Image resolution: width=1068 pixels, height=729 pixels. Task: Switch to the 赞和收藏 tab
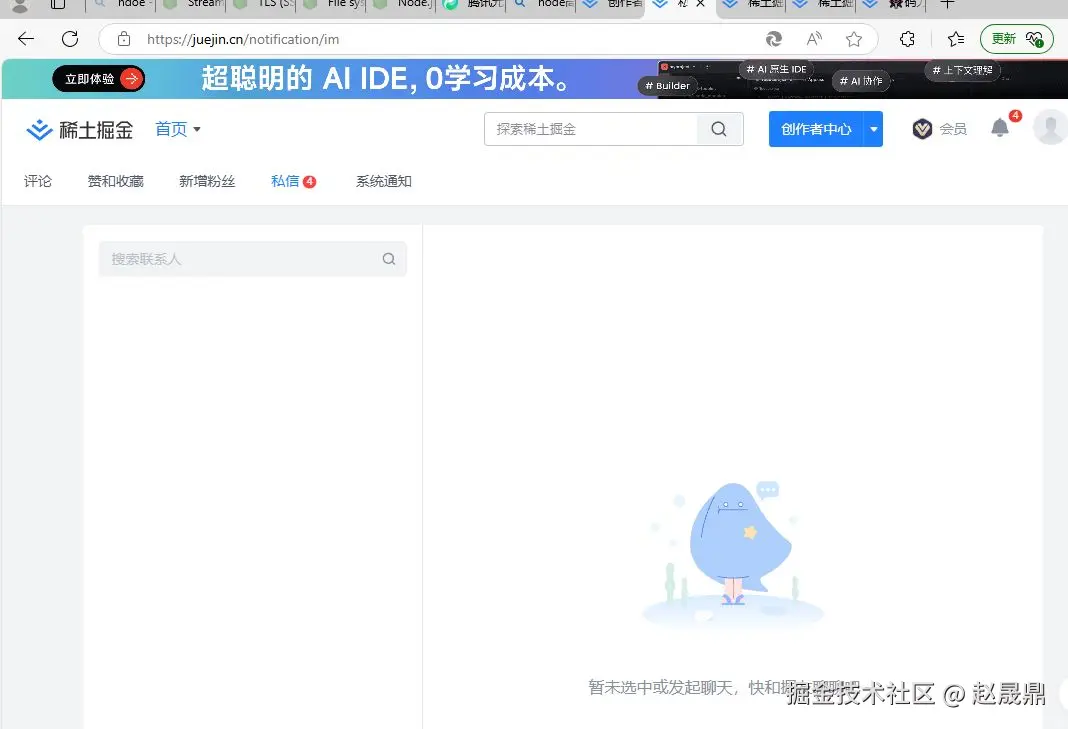pos(114,181)
